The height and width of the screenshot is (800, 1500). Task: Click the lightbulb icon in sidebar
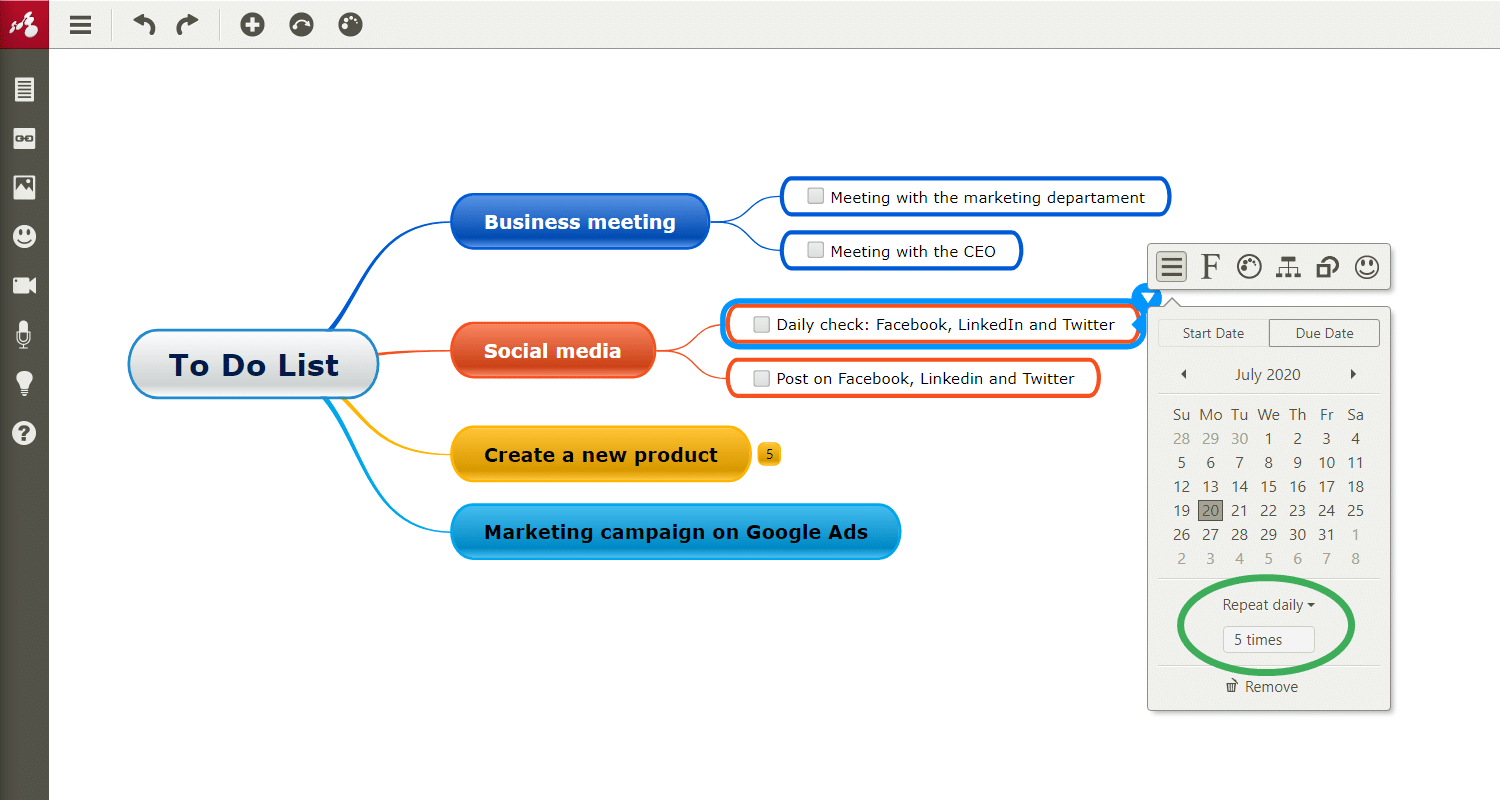(24, 383)
